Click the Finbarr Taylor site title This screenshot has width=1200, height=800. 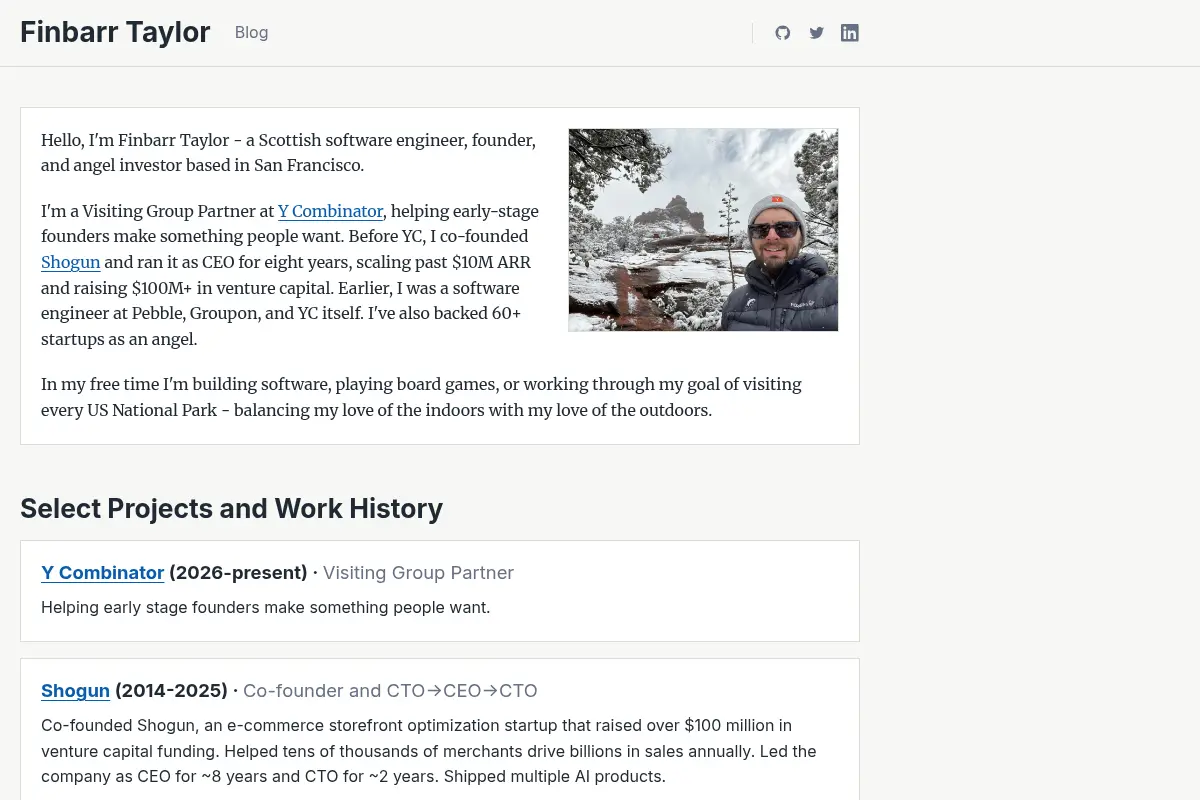pos(115,32)
